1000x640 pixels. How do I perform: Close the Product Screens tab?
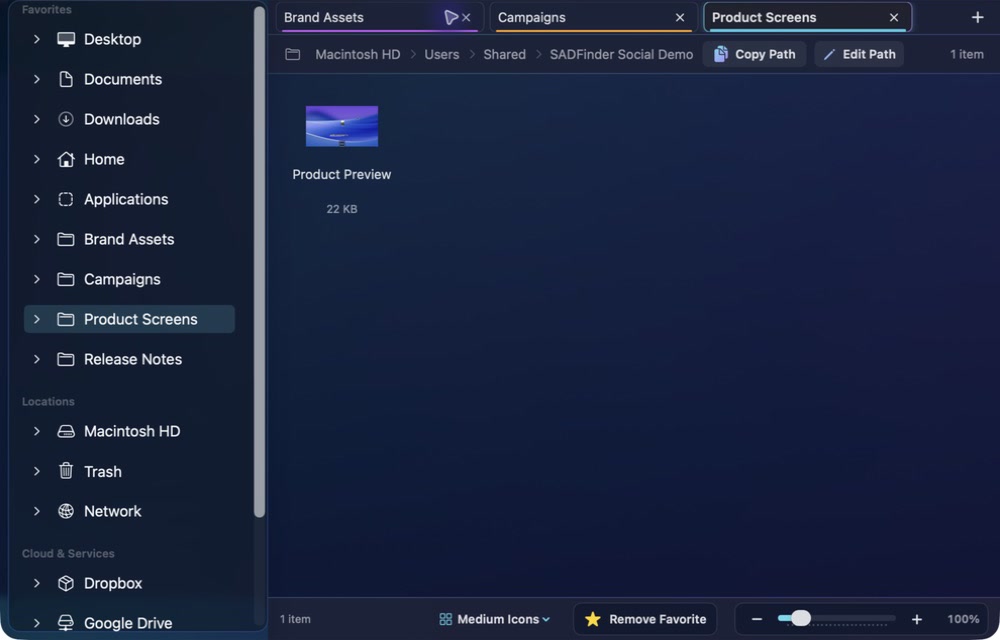click(x=893, y=18)
